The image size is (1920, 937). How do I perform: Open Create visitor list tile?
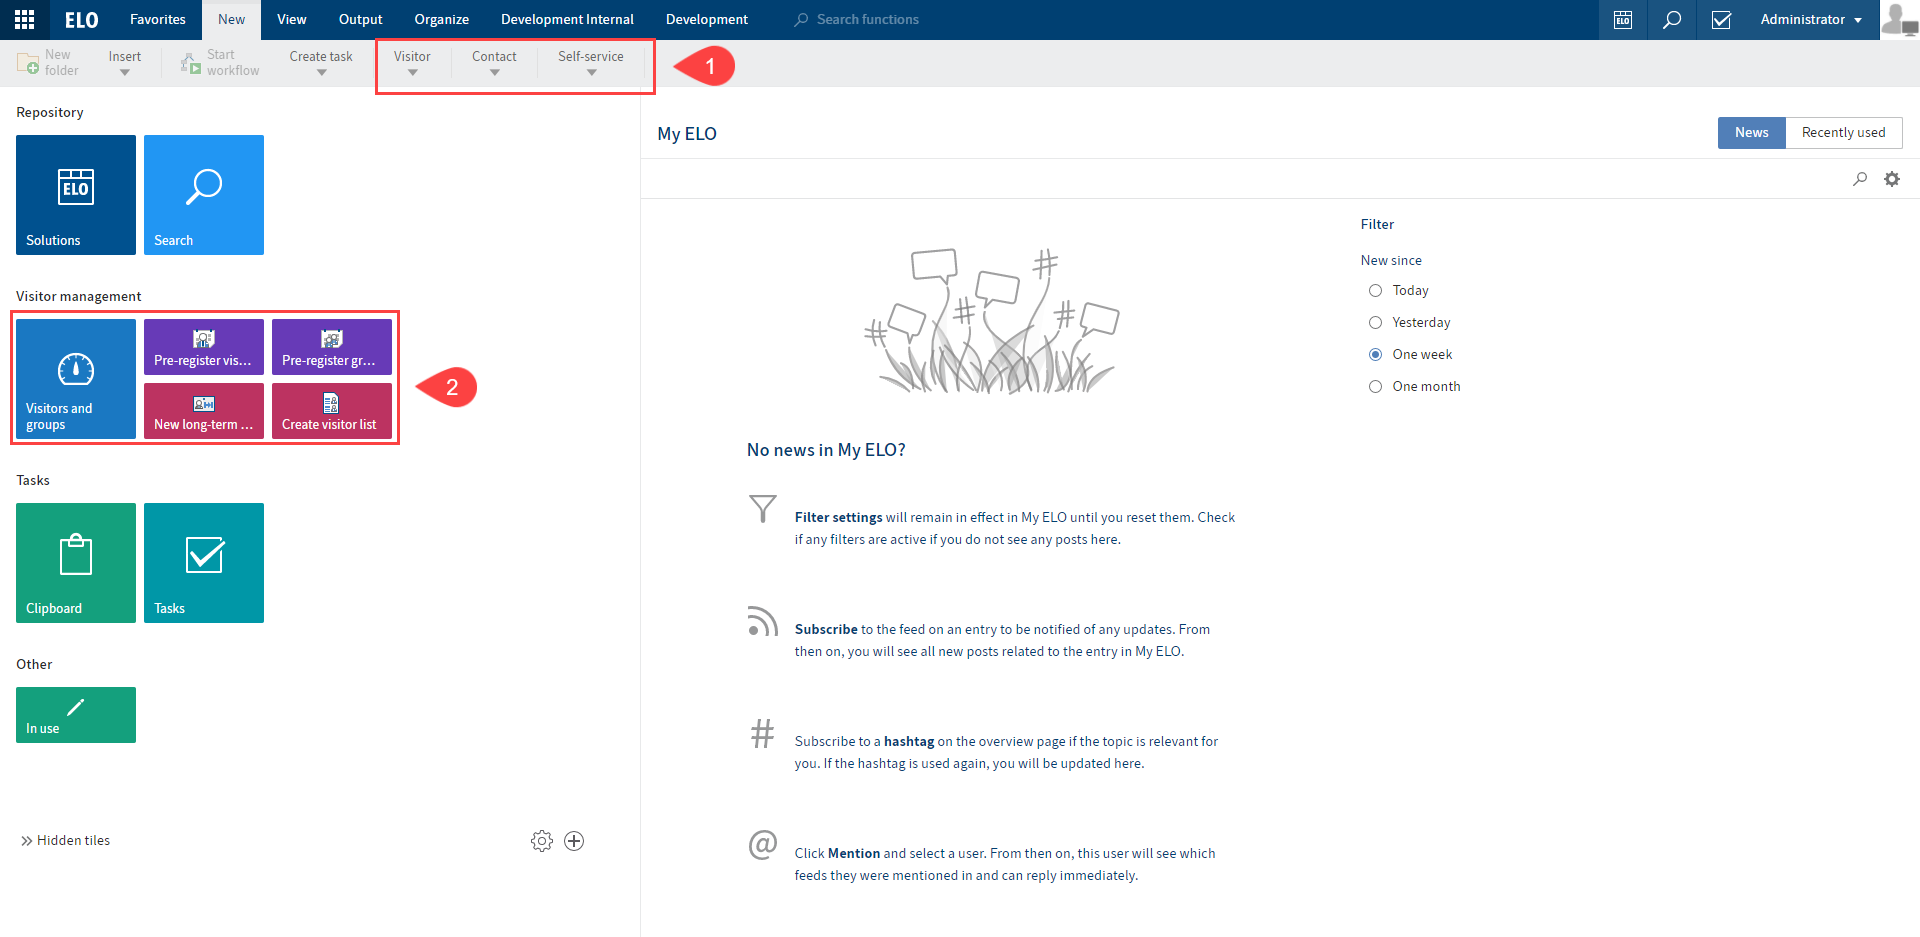(332, 411)
